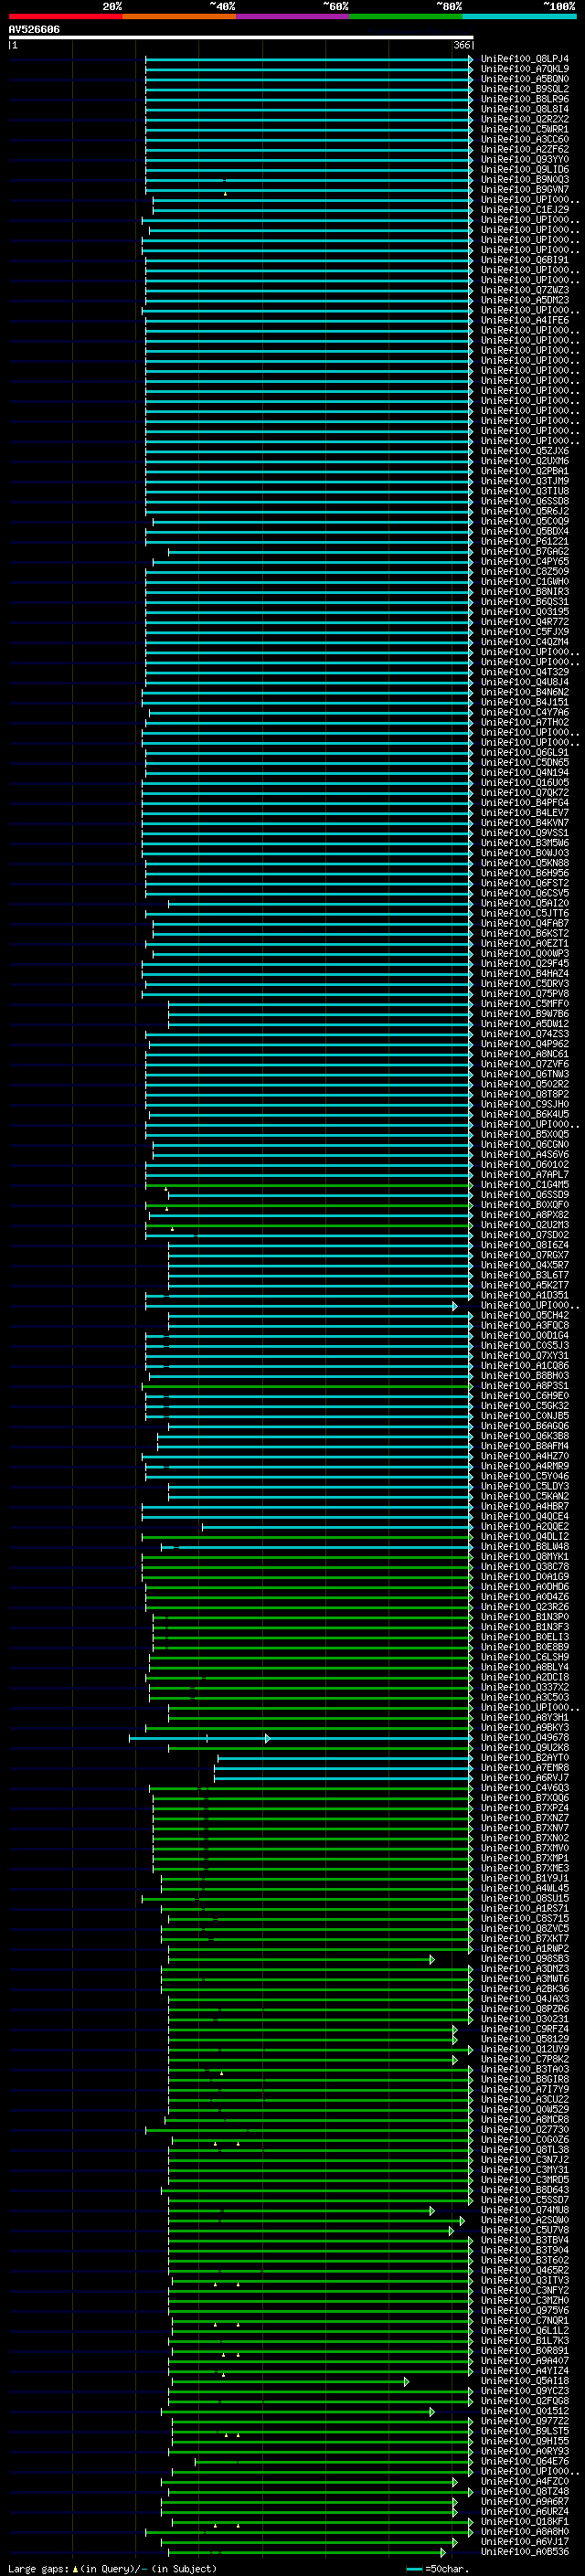Open hit UniRef100_A5BQN0

pos(525,79)
